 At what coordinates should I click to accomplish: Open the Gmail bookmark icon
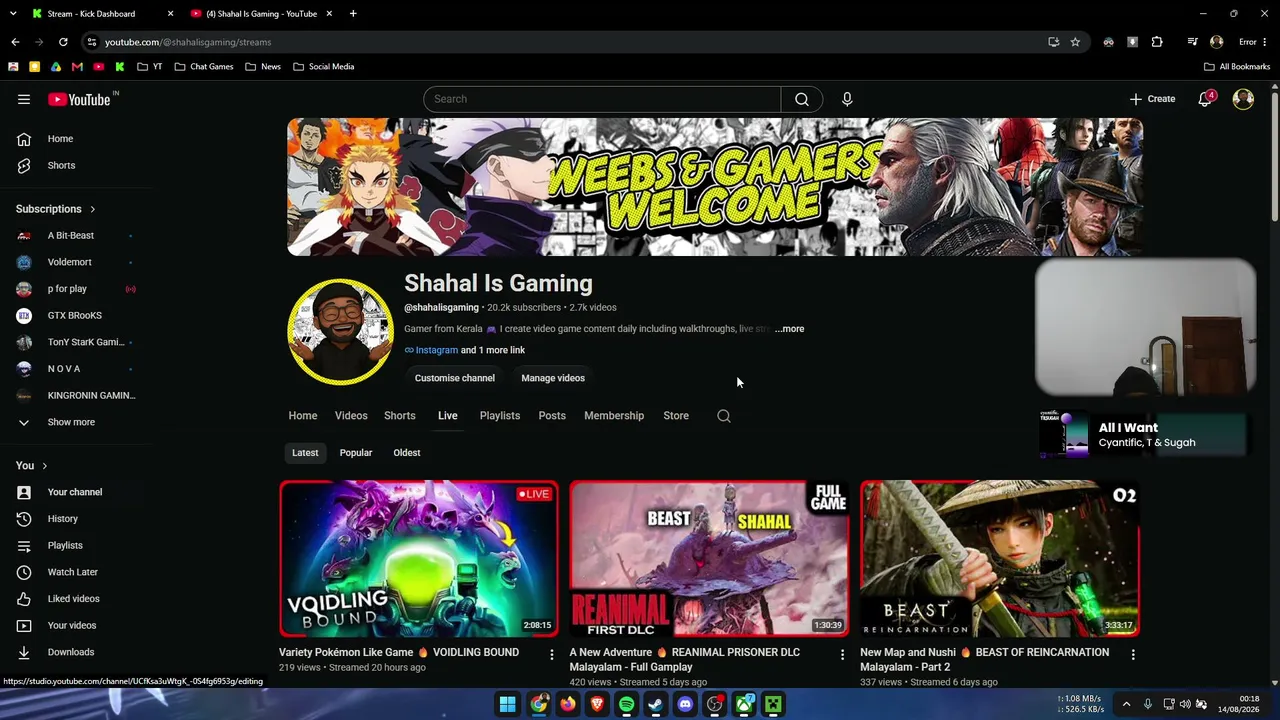point(77,67)
